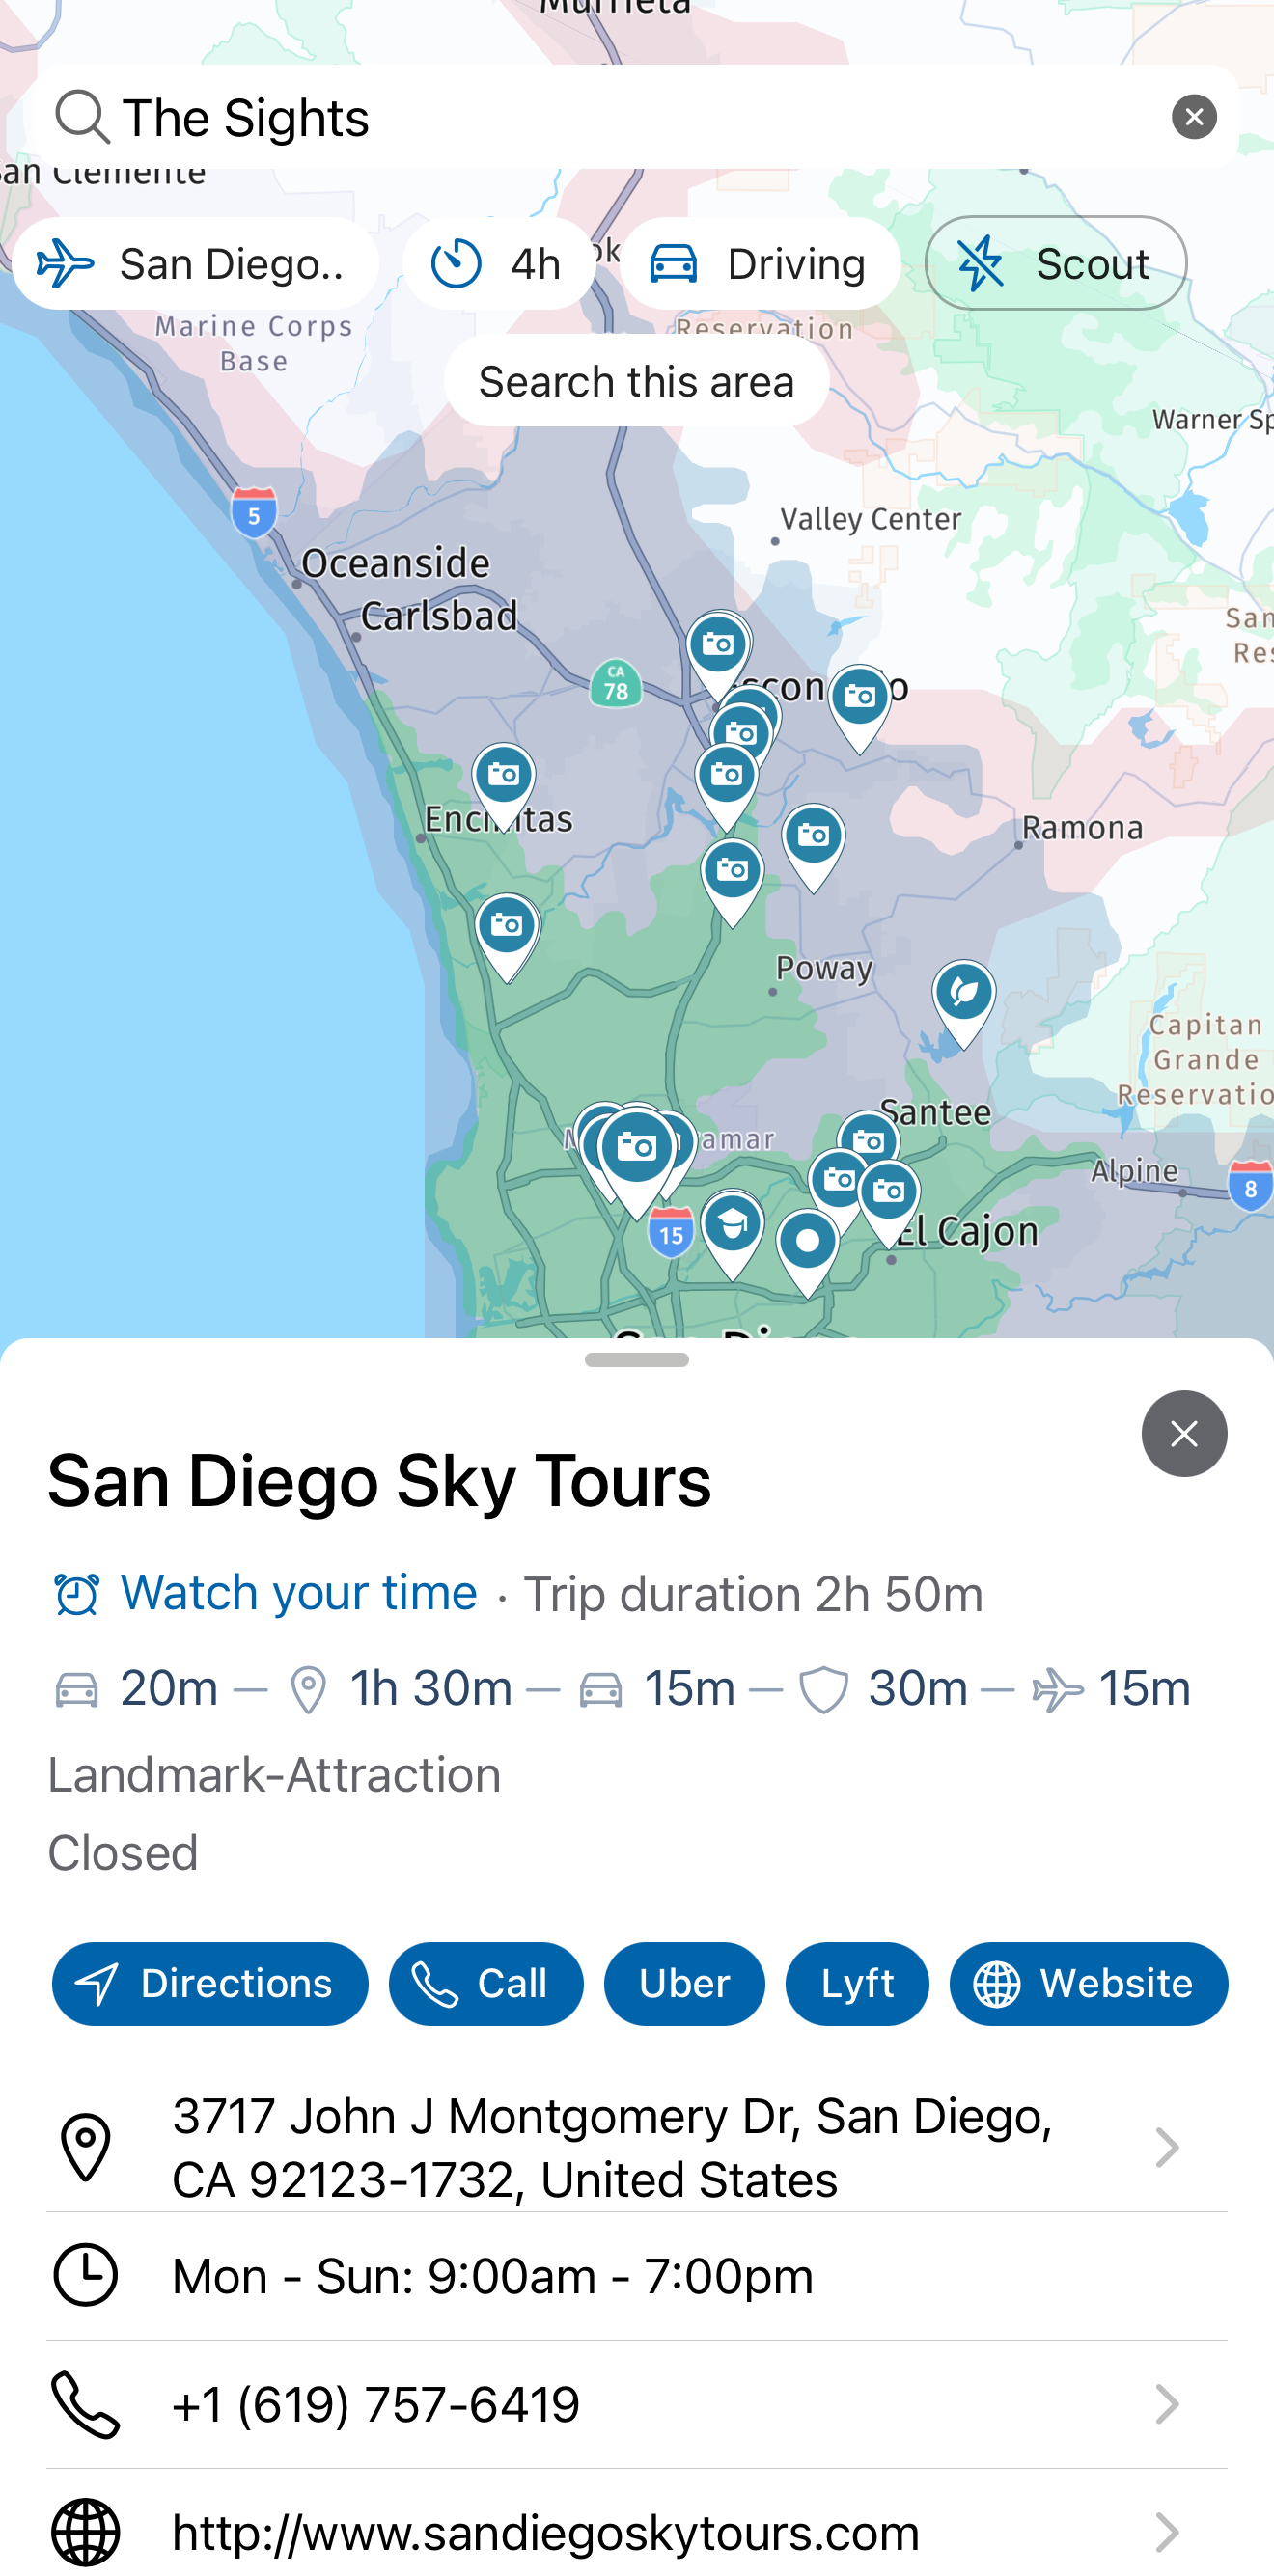This screenshot has width=1274, height=2576.
Task: Tap the magnifying glass search icon
Action: pyautogui.click(x=82, y=117)
